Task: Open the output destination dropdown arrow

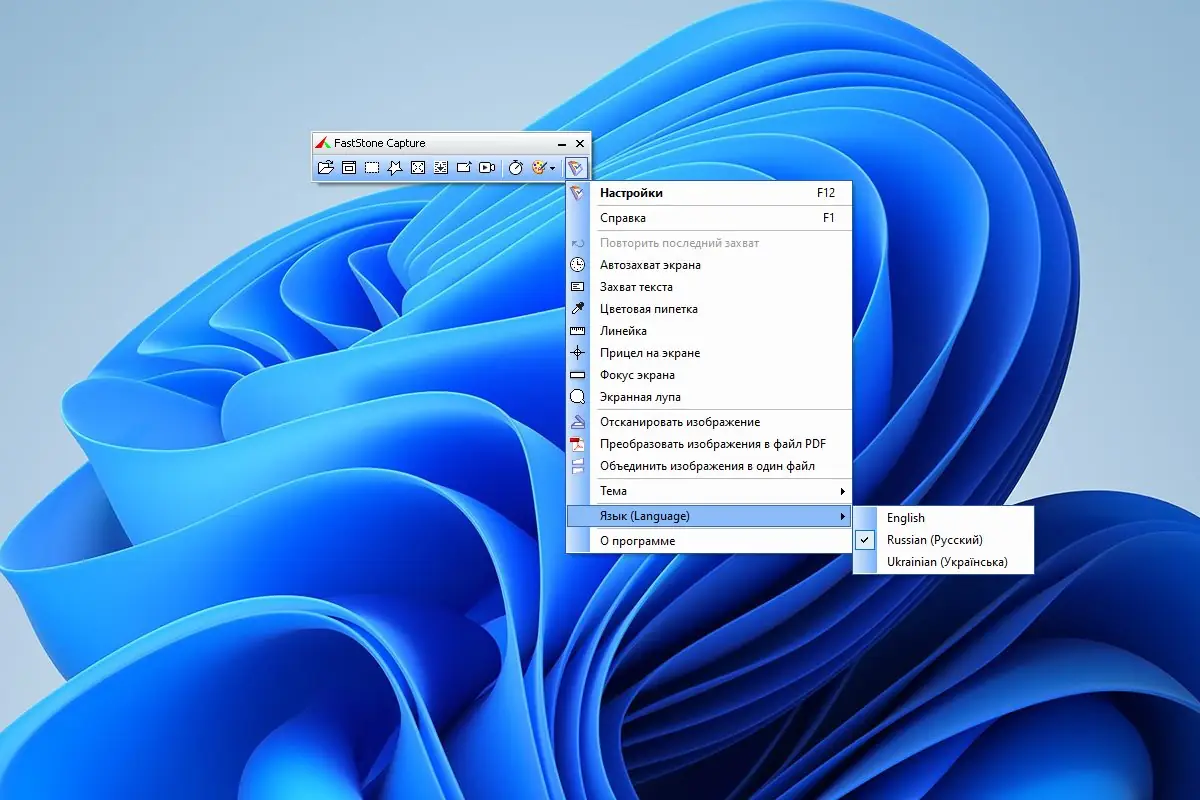Action: [x=552, y=168]
